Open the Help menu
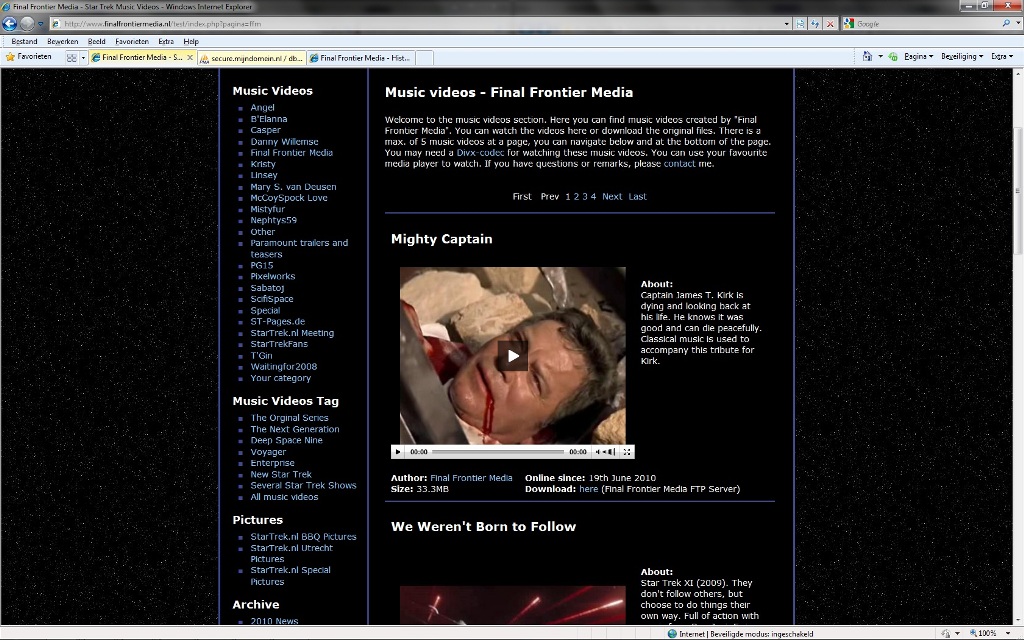 (191, 41)
